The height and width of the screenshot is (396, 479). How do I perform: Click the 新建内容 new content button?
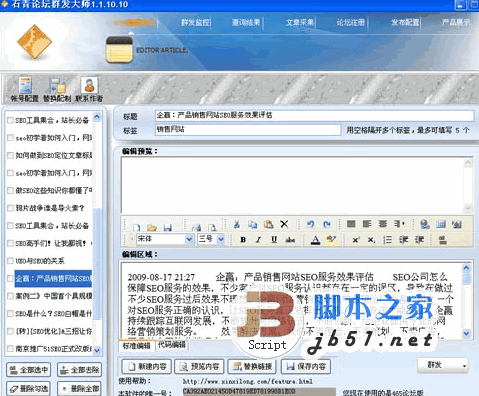146,367
